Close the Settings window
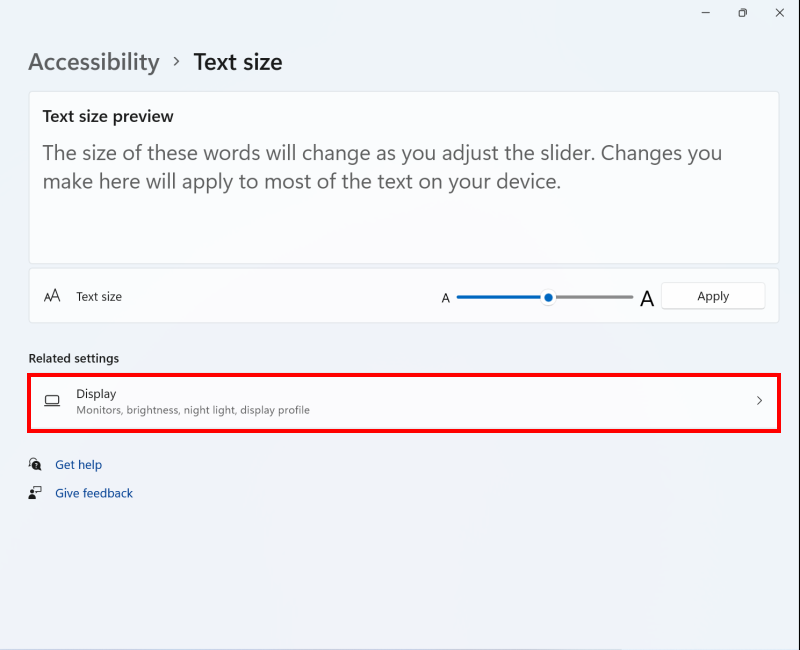The width and height of the screenshot is (800, 650). tap(780, 13)
